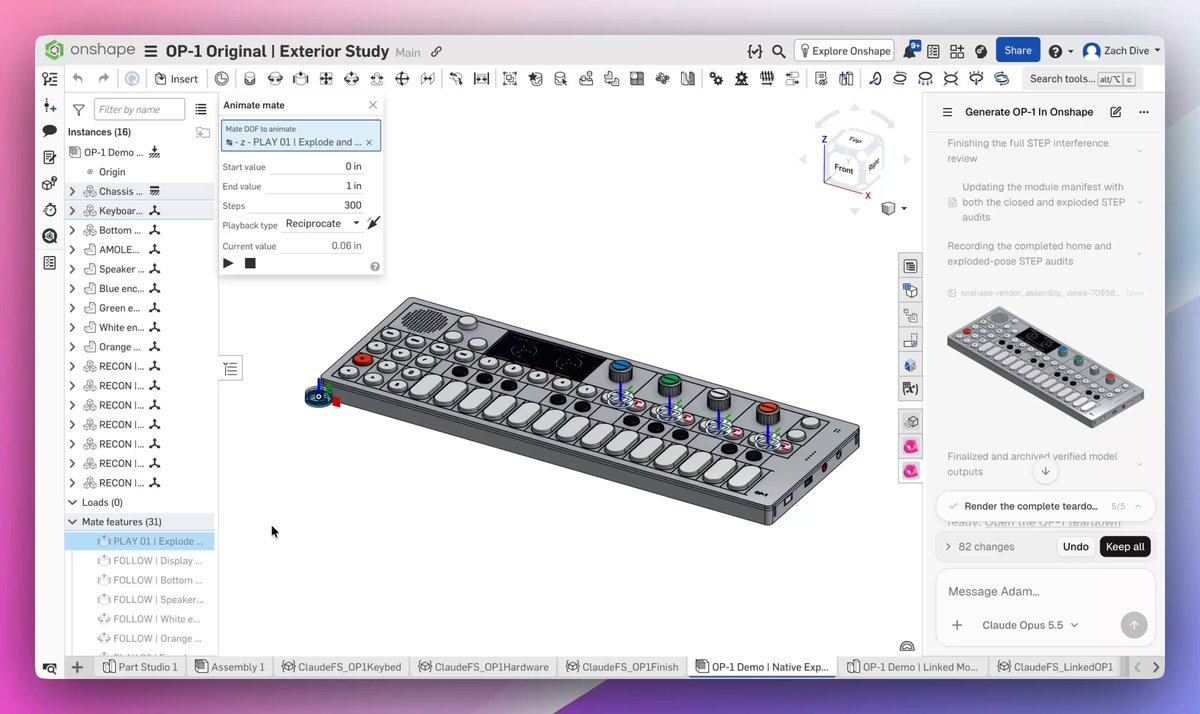Switch to the ClaudeFS_OP1Keybed tab
This screenshot has height=714, width=1200.
tap(341, 667)
